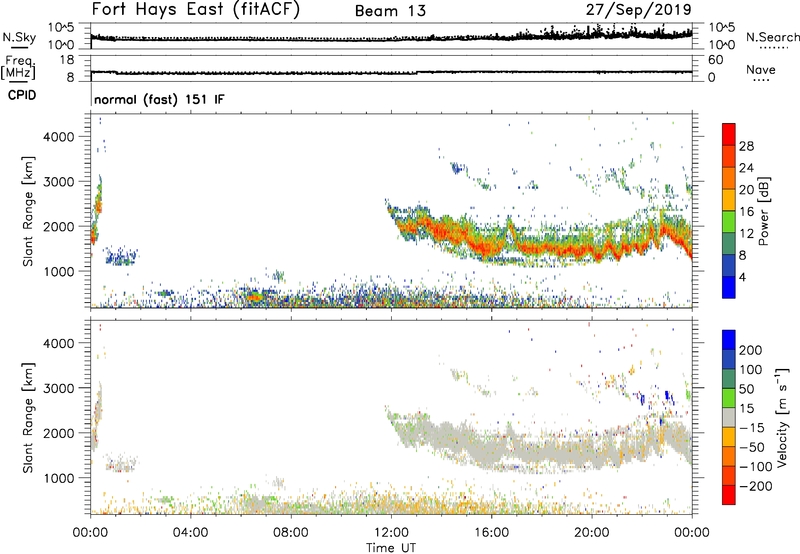
Task: Click the '18' frequency axis value
Action: (x=67, y=60)
